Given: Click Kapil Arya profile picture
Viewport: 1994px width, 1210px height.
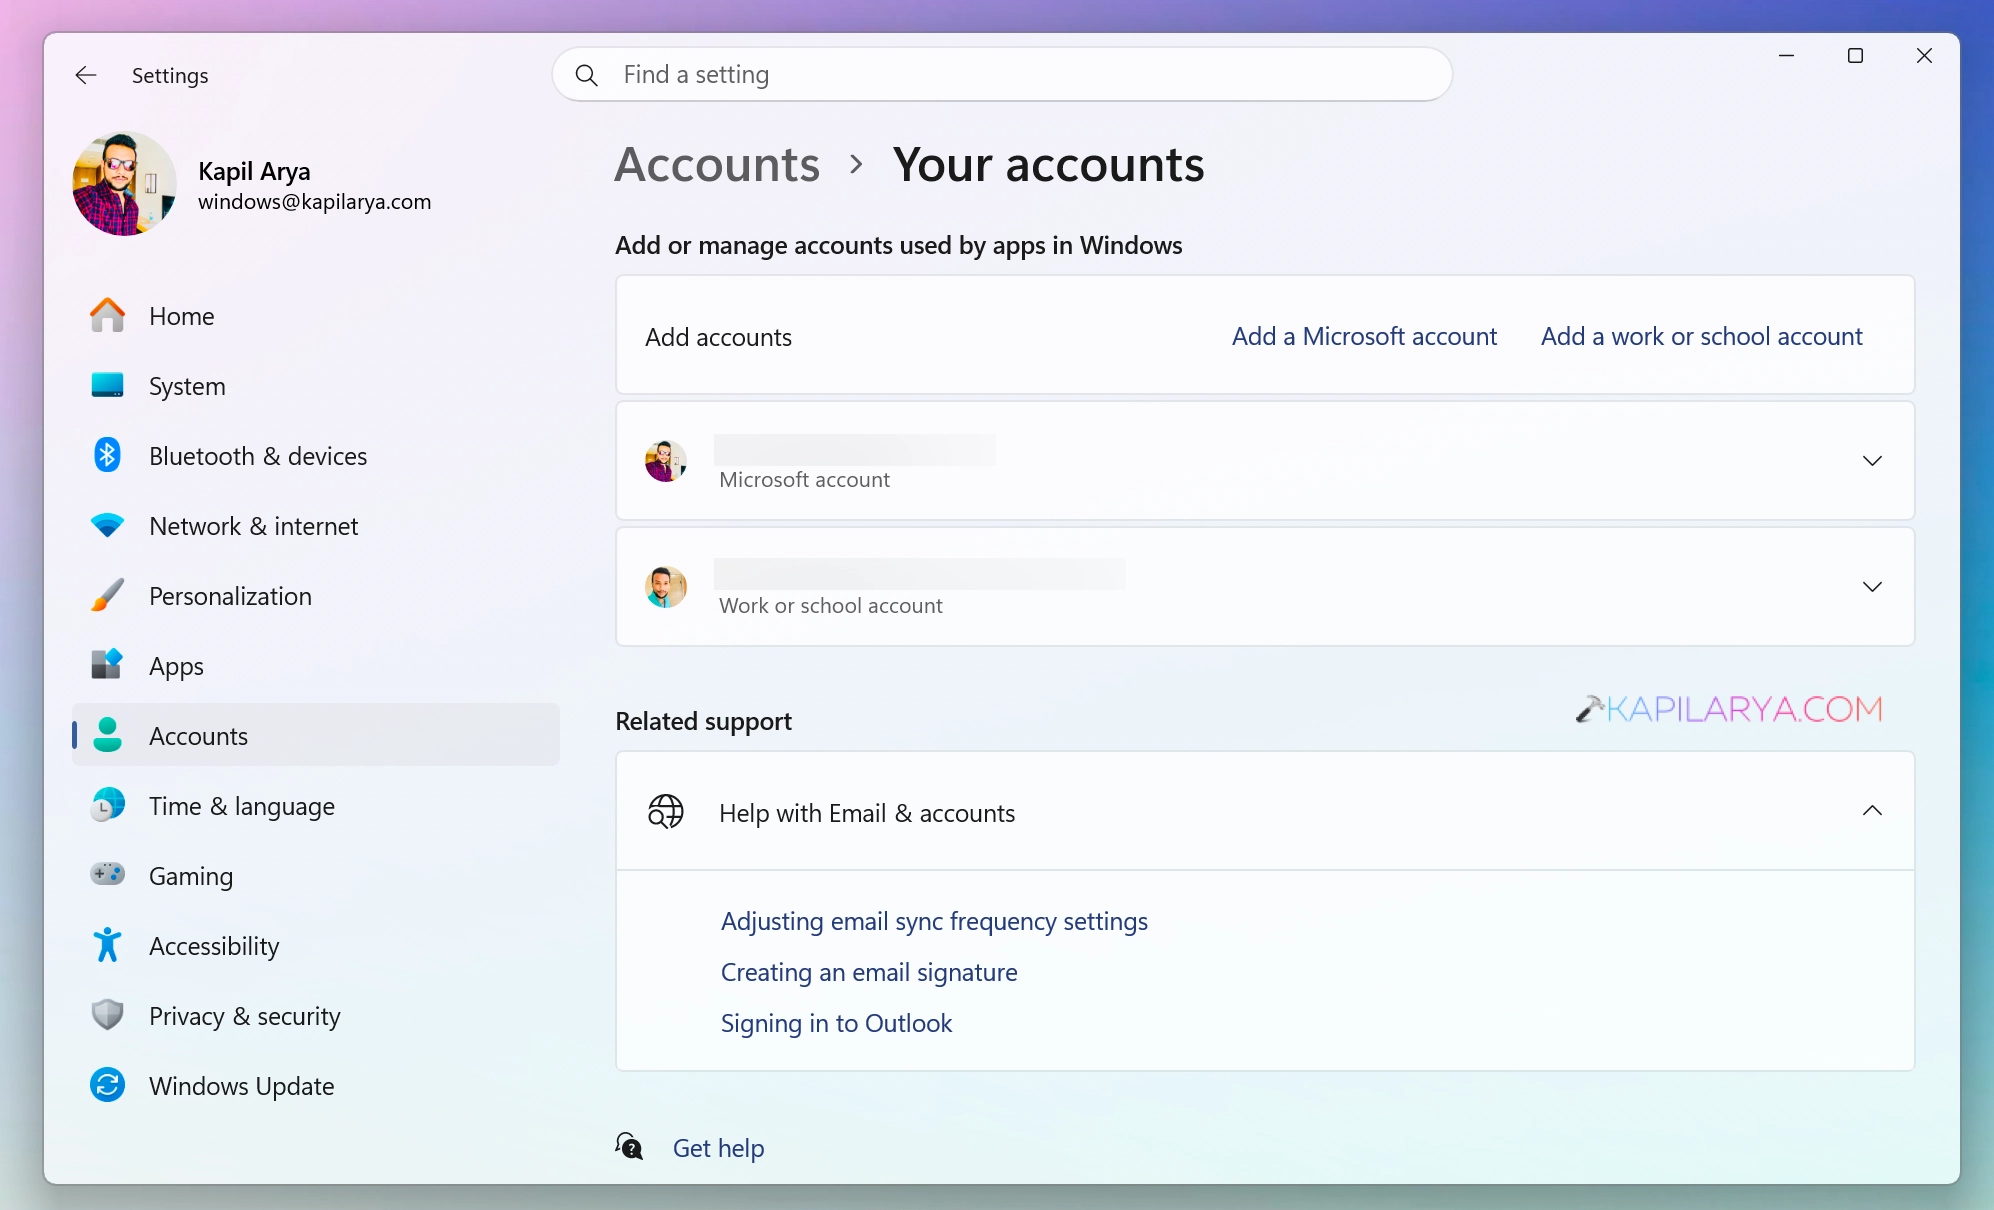Looking at the screenshot, I should pyautogui.click(x=125, y=184).
